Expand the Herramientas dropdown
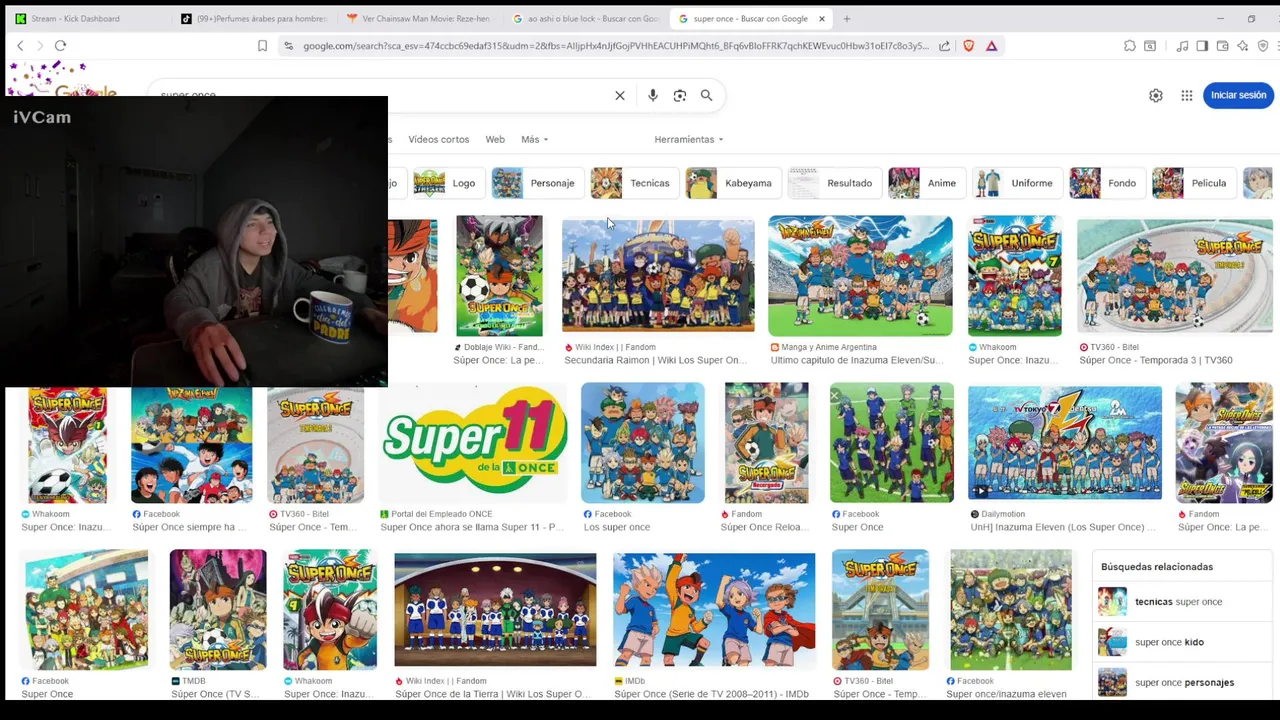Image resolution: width=1280 pixels, height=720 pixels. point(689,140)
